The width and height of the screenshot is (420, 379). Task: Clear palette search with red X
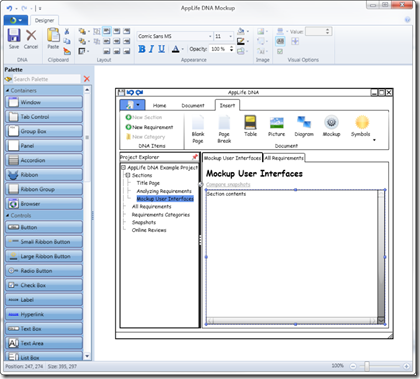87,79
